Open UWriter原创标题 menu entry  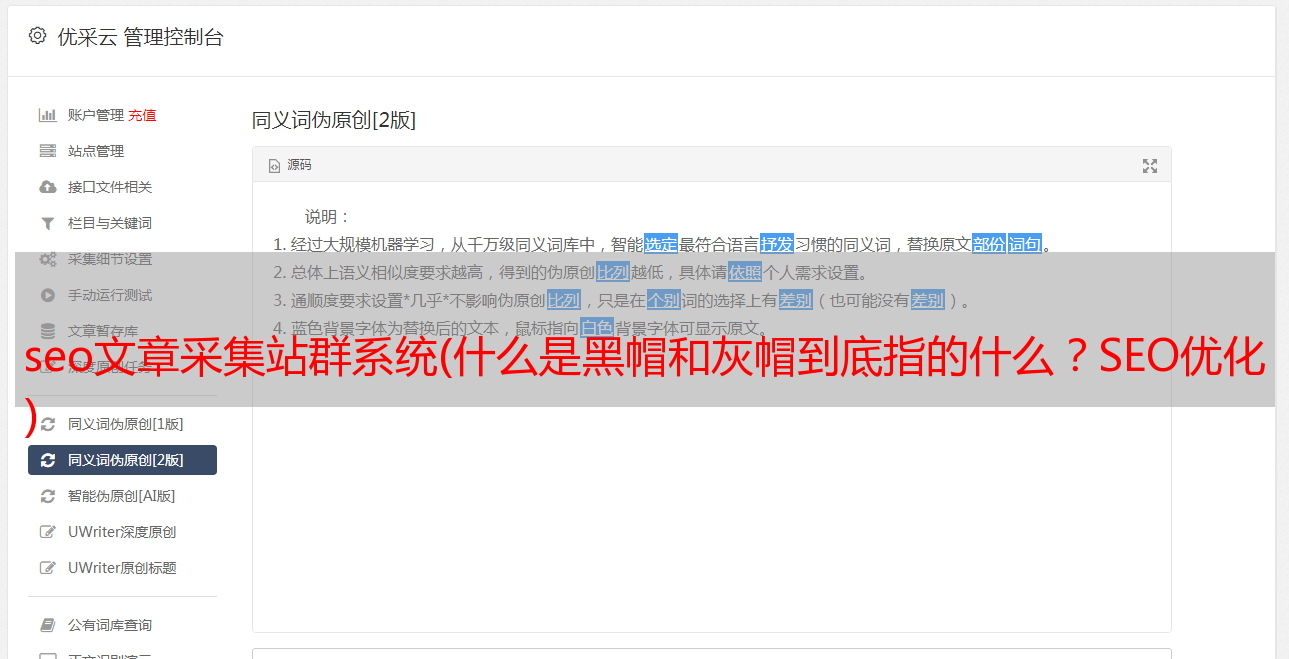[x=122, y=568]
